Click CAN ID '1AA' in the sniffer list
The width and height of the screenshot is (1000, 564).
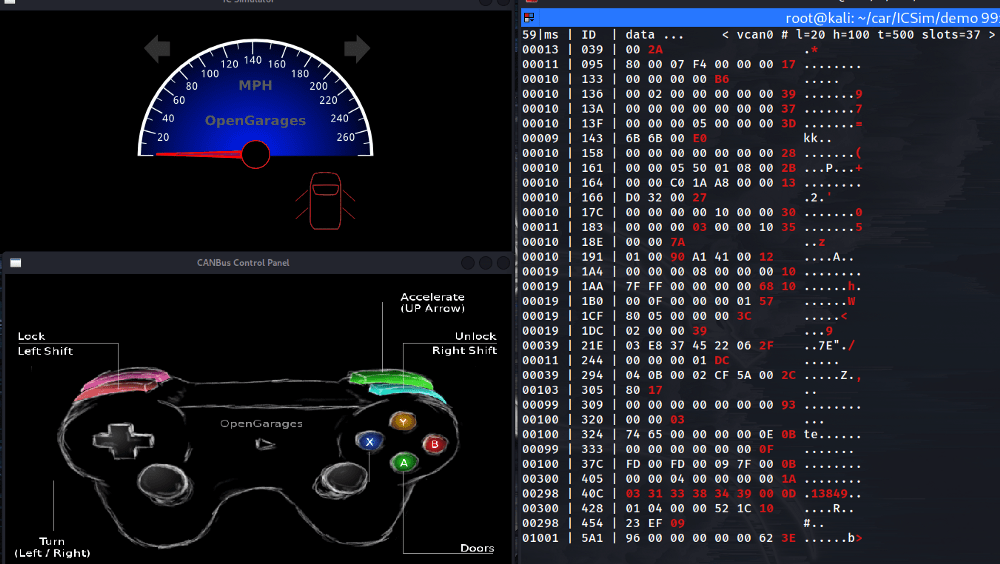(592, 286)
